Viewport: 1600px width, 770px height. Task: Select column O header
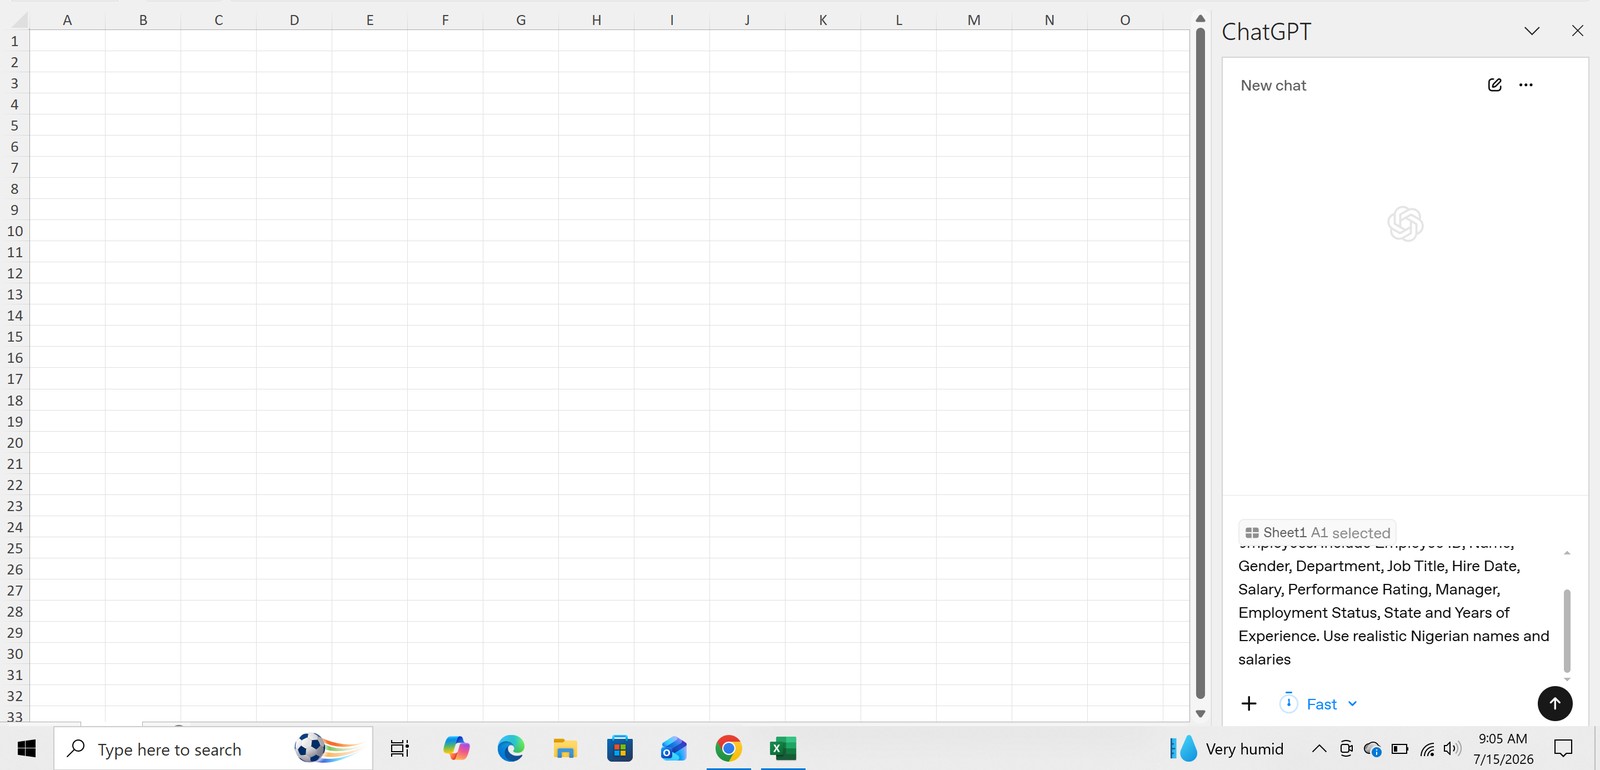(x=1125, y=19)
